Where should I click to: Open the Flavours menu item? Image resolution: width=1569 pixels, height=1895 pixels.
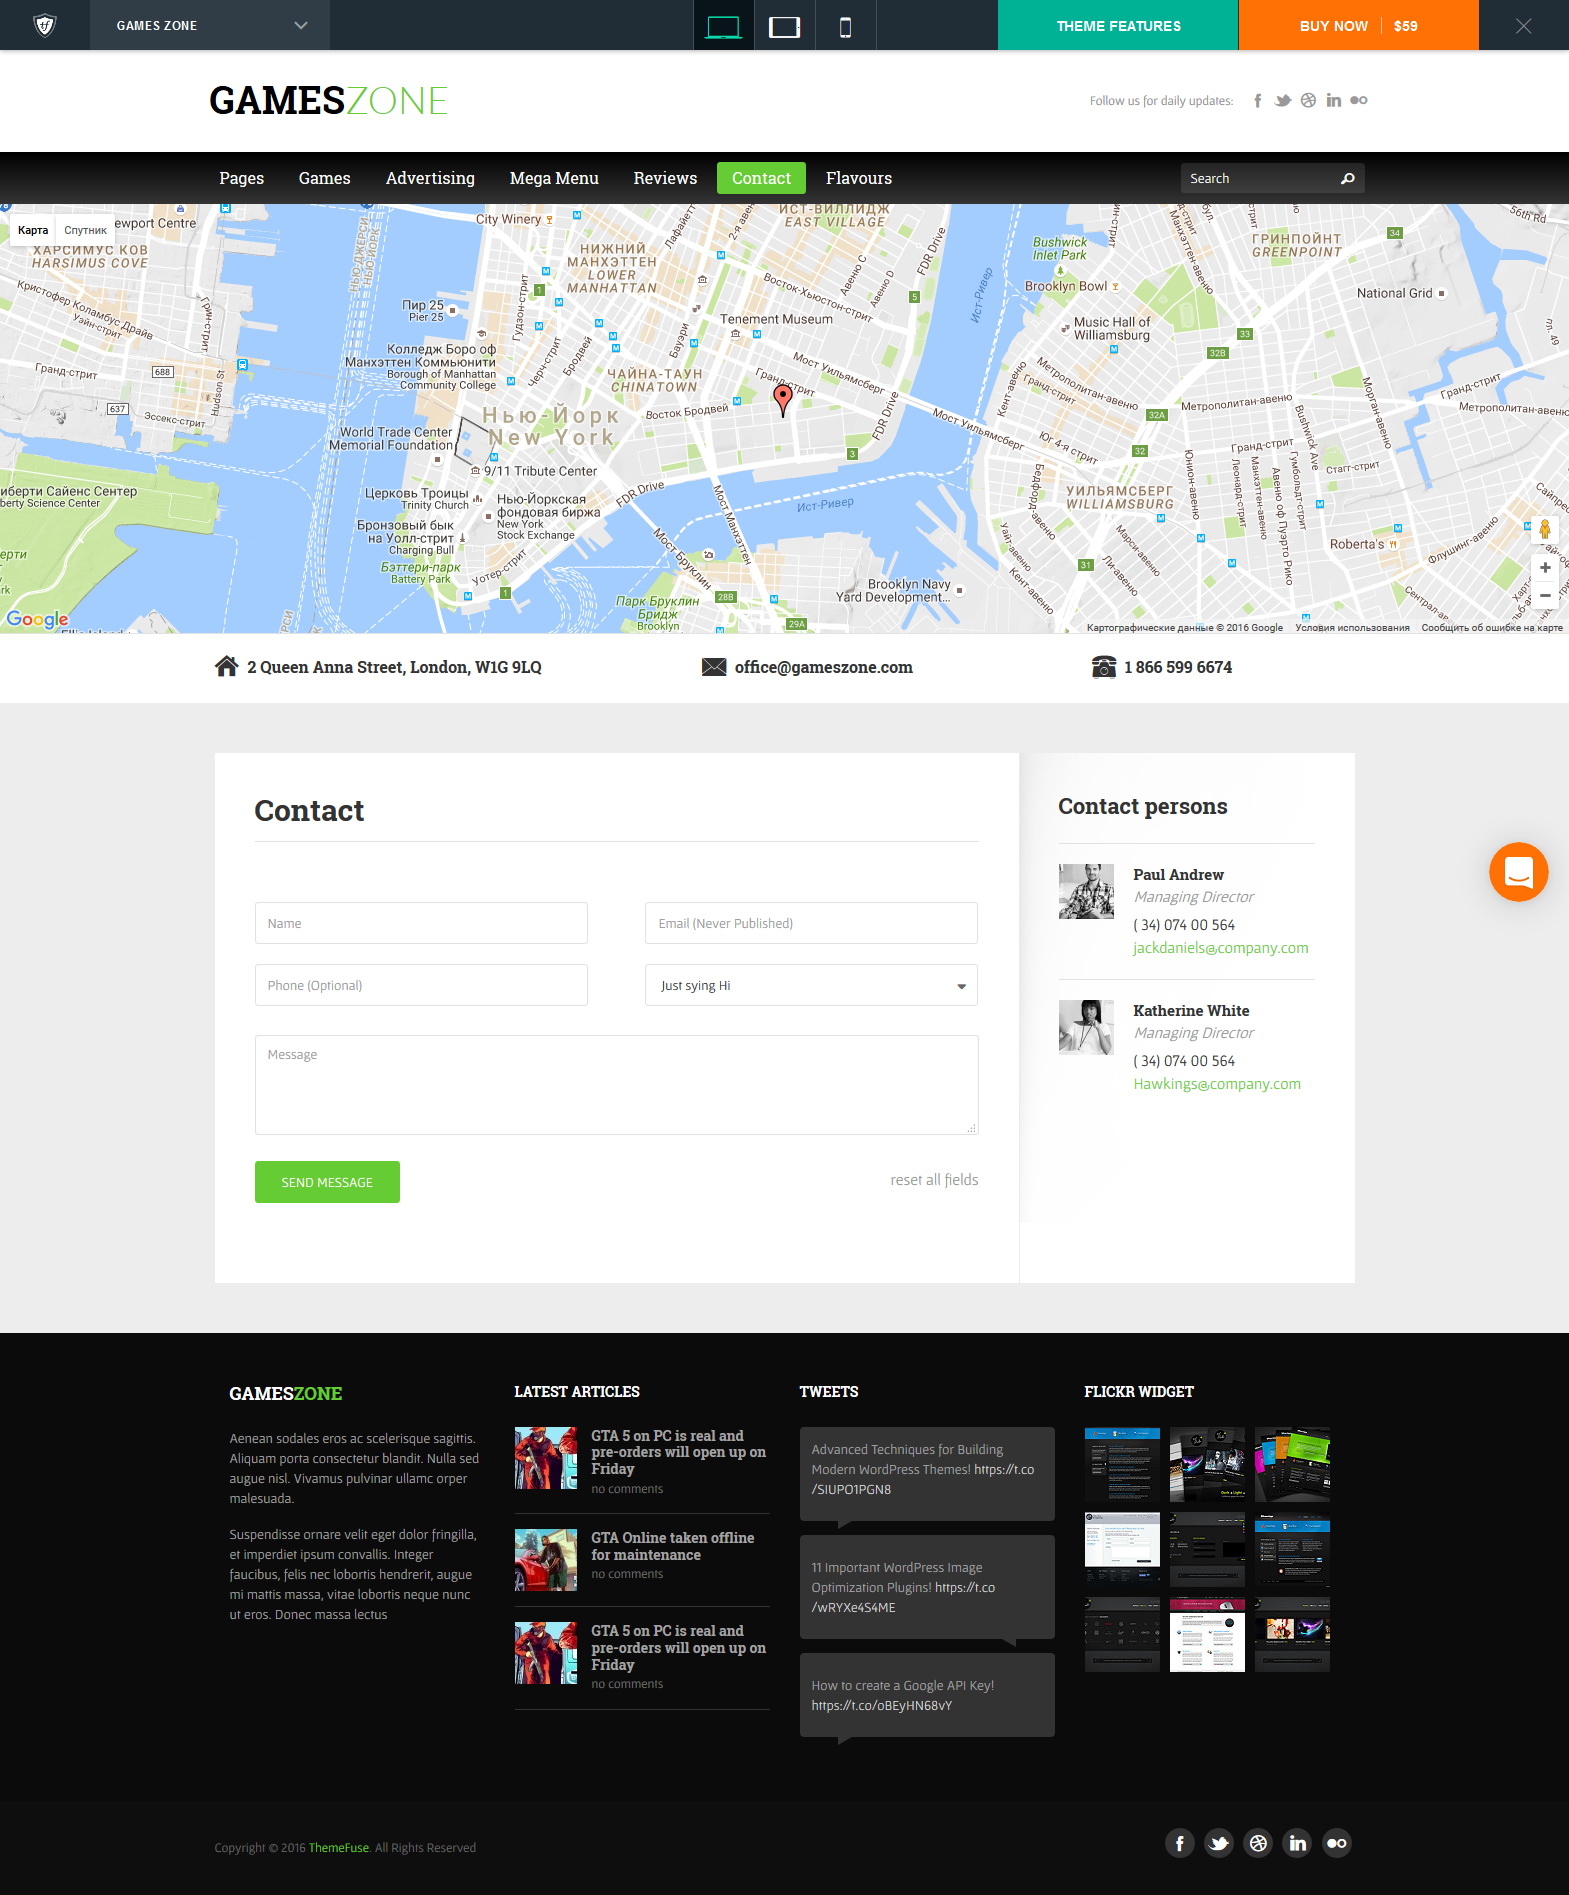pyautogui.click(x=859, y=178)
